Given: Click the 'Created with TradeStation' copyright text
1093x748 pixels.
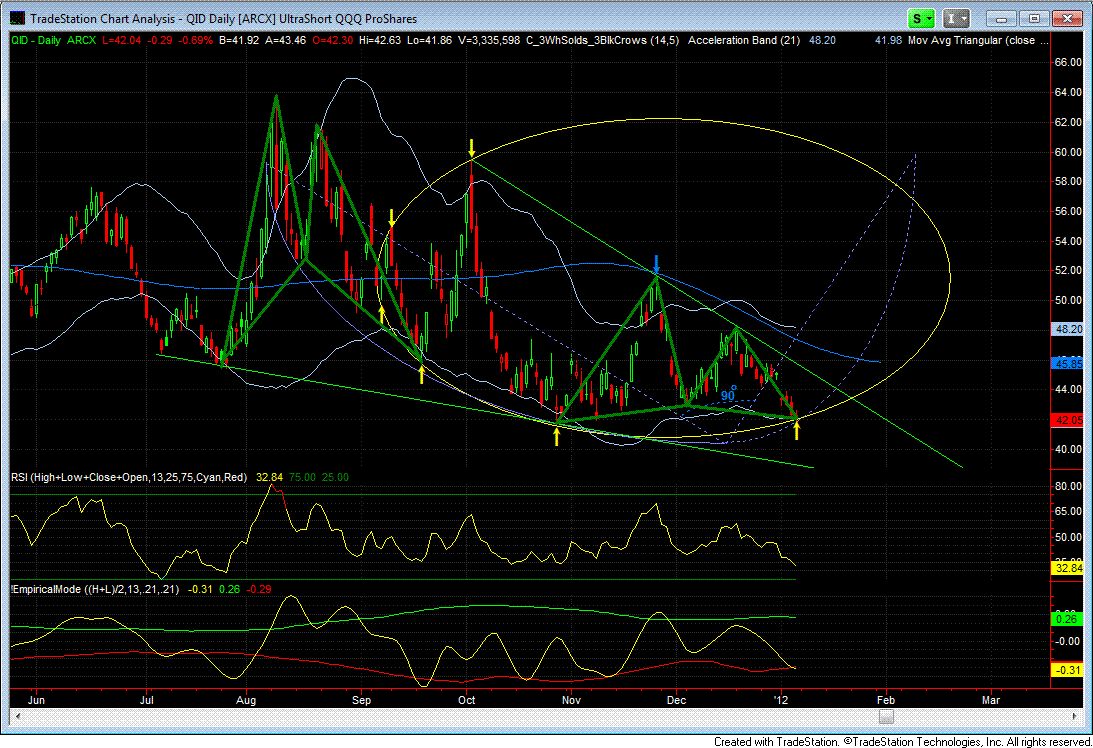Looking at the screenshot, I should pyautogui.click(x=902, y=742).
